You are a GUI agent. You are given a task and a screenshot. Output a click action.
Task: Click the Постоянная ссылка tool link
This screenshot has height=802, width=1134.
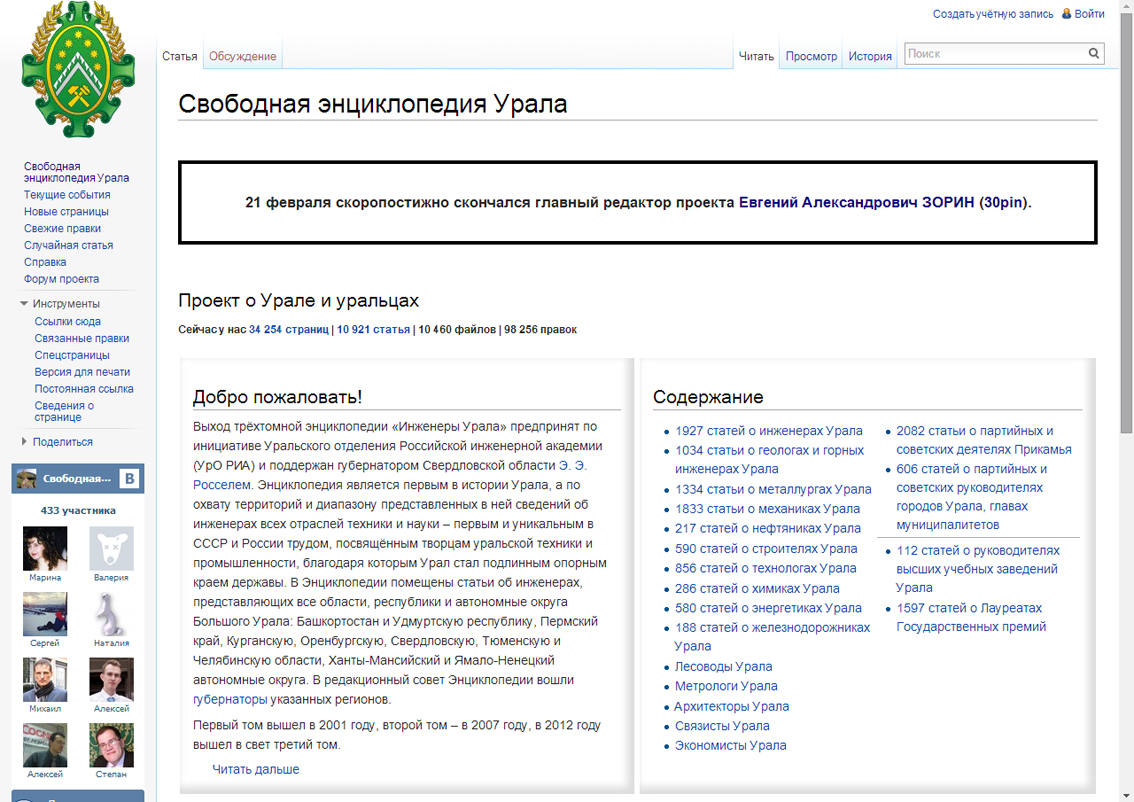pos(84,388)
